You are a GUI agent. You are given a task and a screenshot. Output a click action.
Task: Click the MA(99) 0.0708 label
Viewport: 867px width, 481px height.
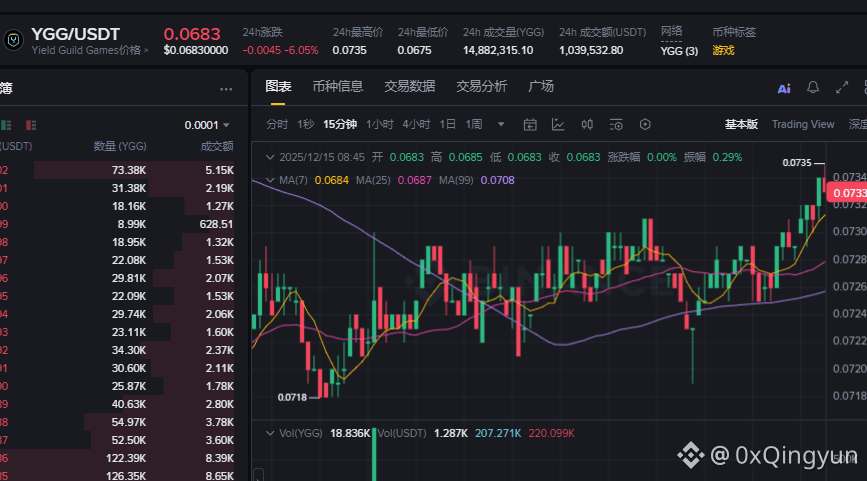477,180
